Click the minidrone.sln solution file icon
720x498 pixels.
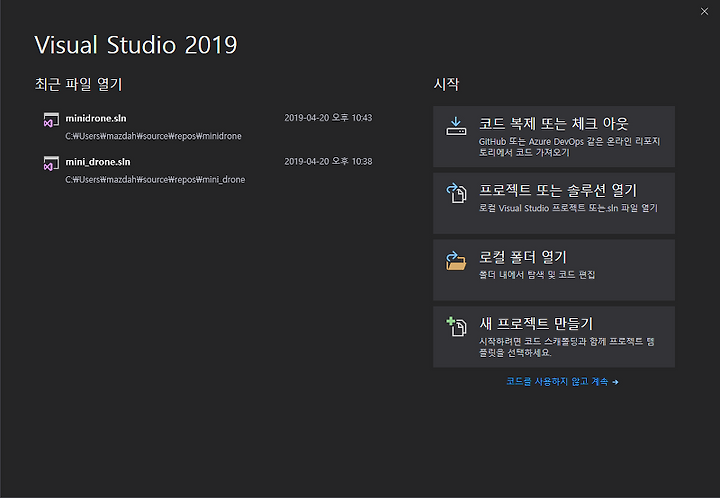tap(51, 120)
